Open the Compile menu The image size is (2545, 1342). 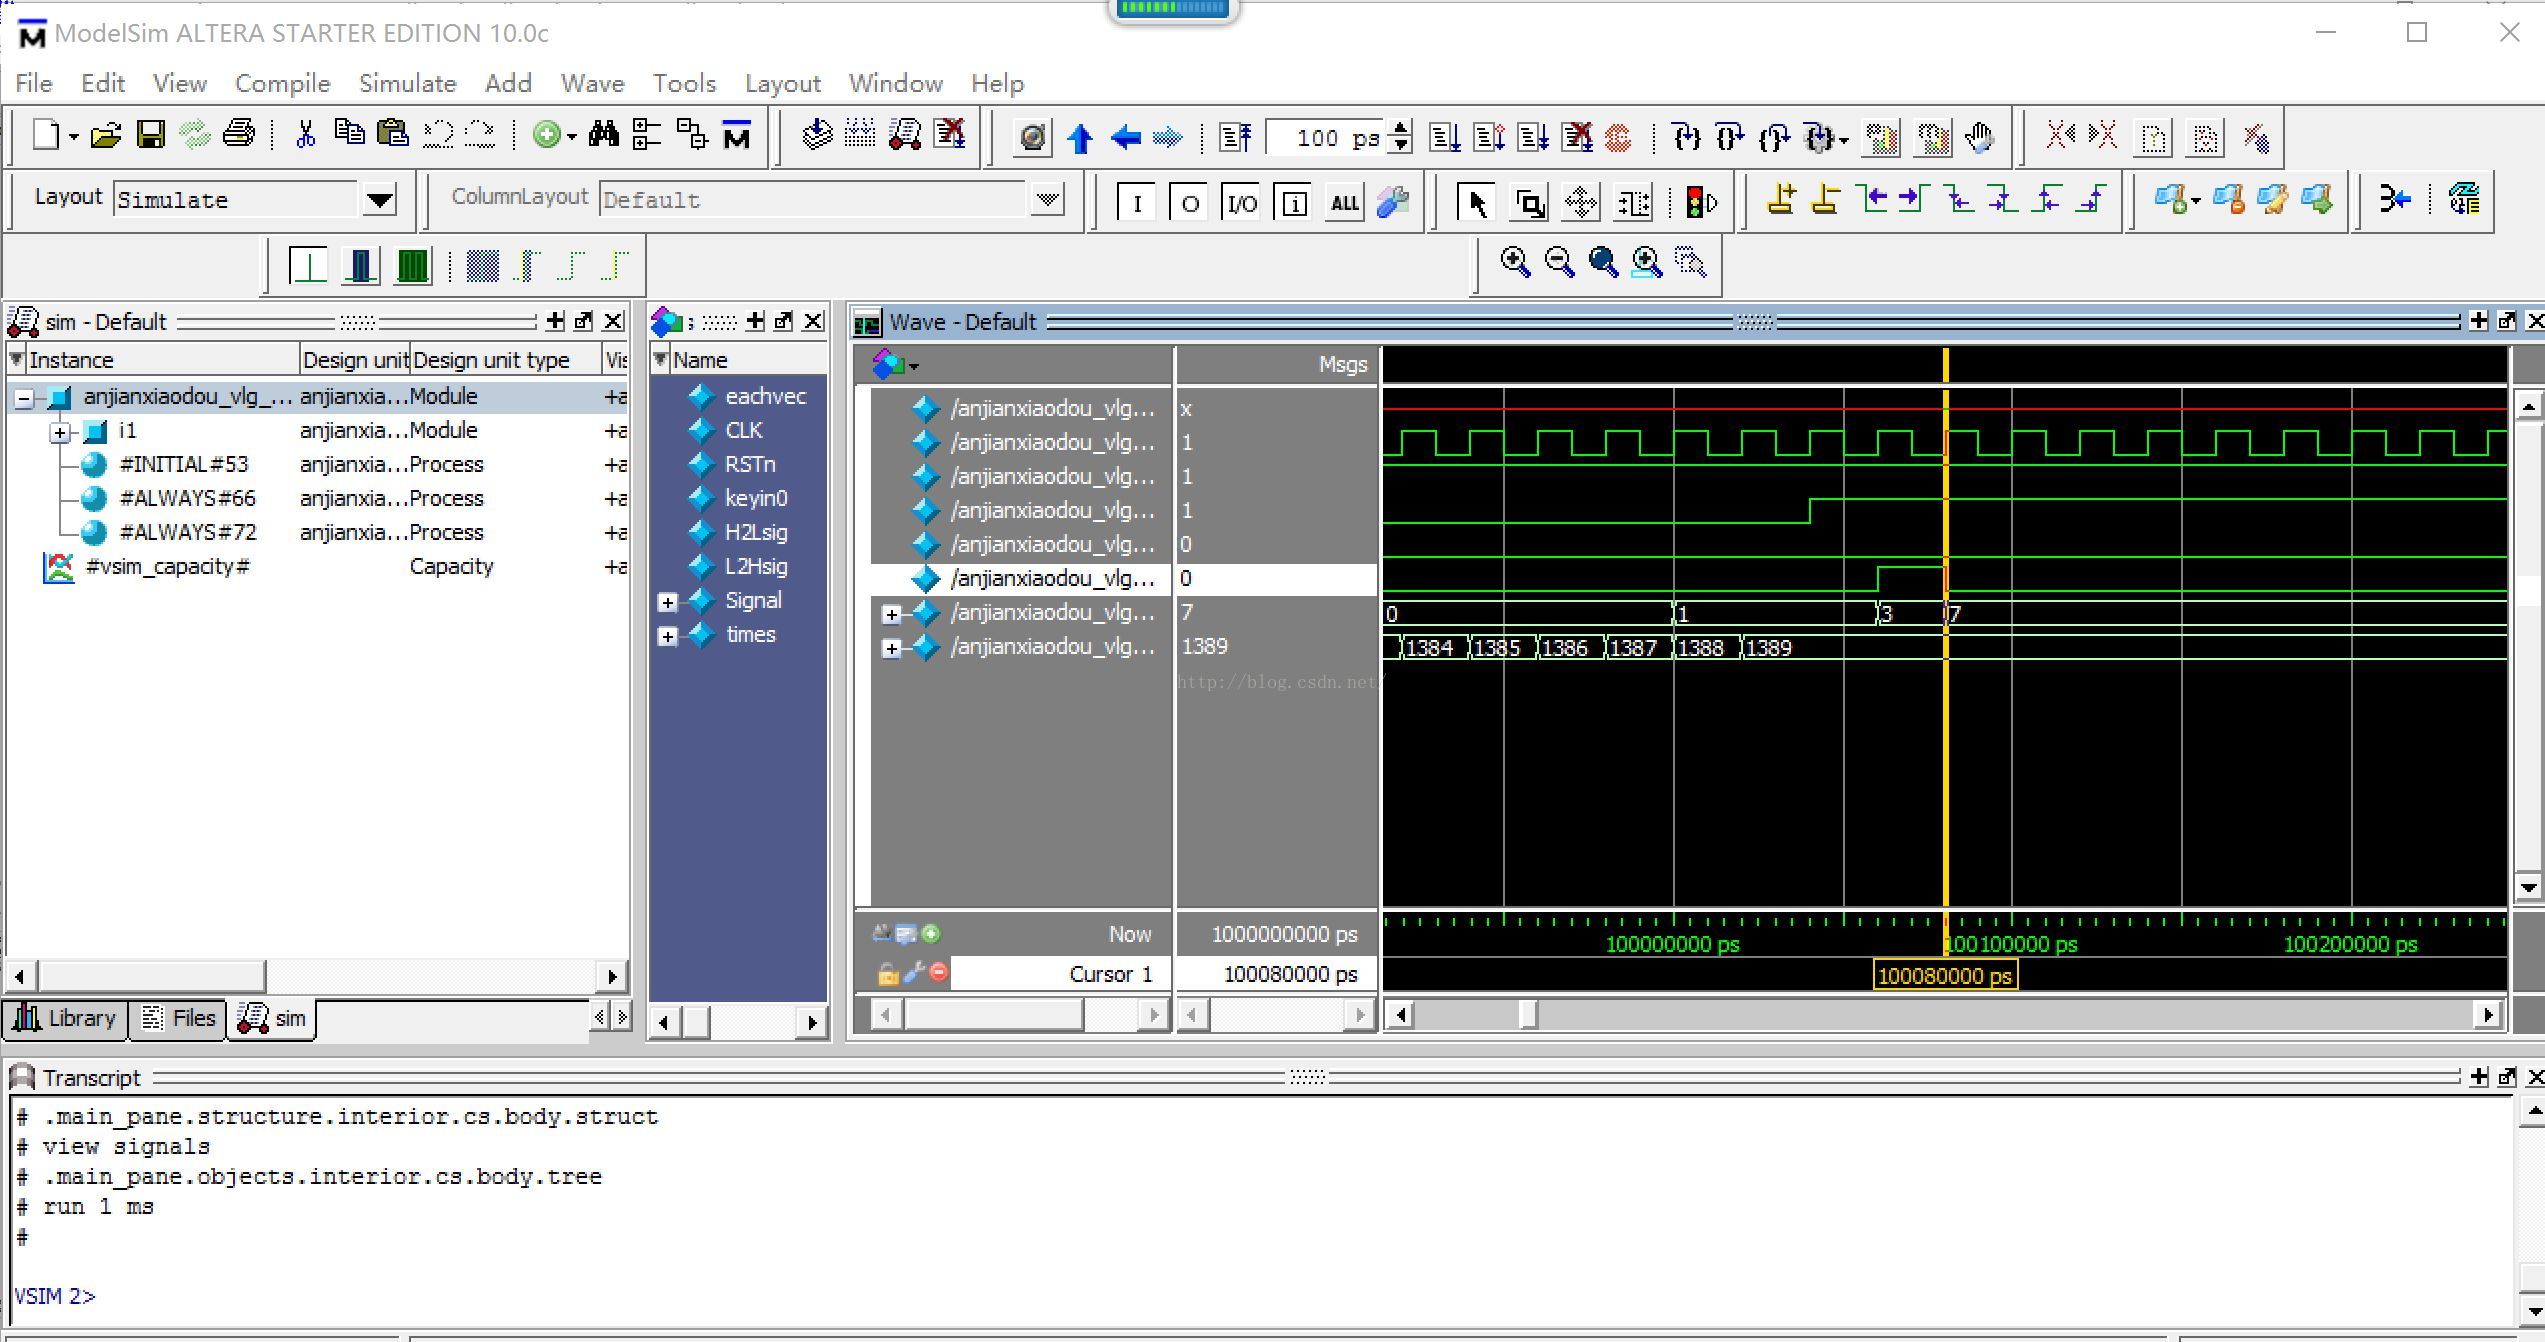point(282,83)
